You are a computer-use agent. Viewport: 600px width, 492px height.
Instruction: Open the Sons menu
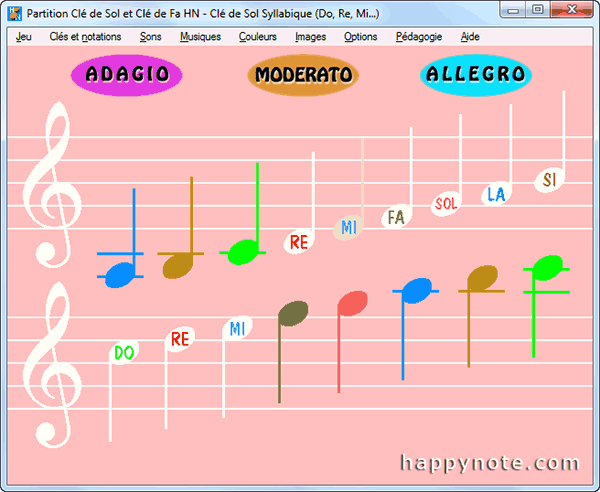tap(150, 37)
